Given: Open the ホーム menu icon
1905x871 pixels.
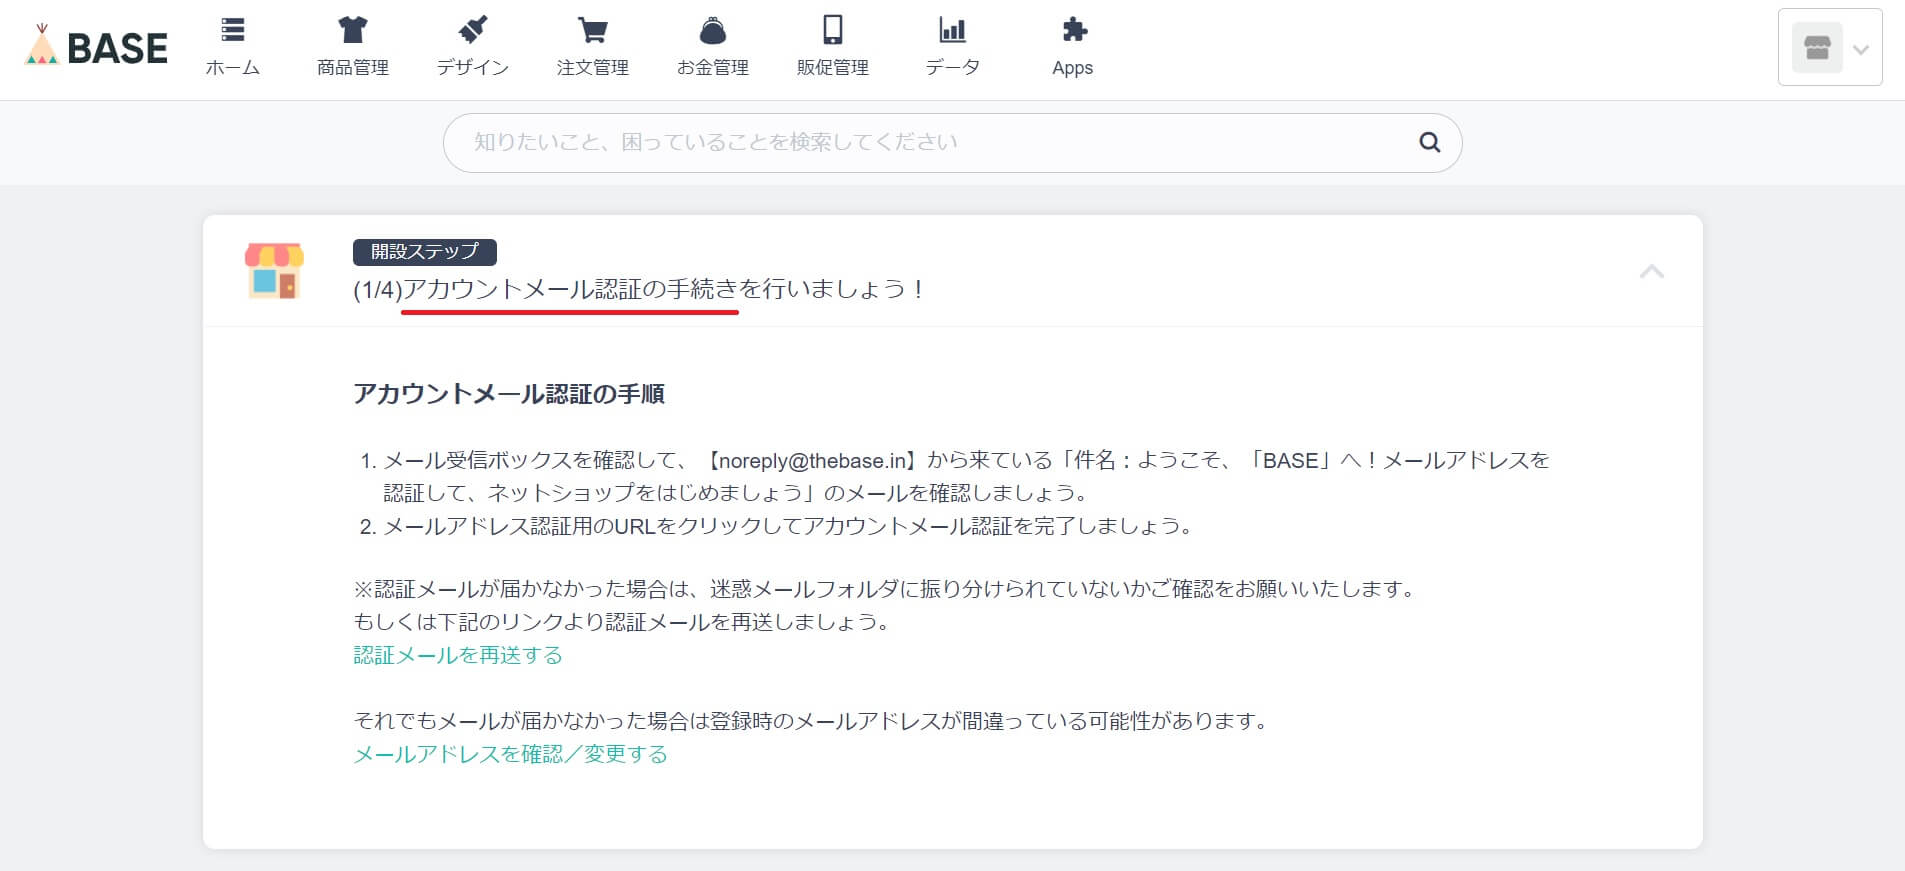Looking at the screenshot, I should pos(233,30).
